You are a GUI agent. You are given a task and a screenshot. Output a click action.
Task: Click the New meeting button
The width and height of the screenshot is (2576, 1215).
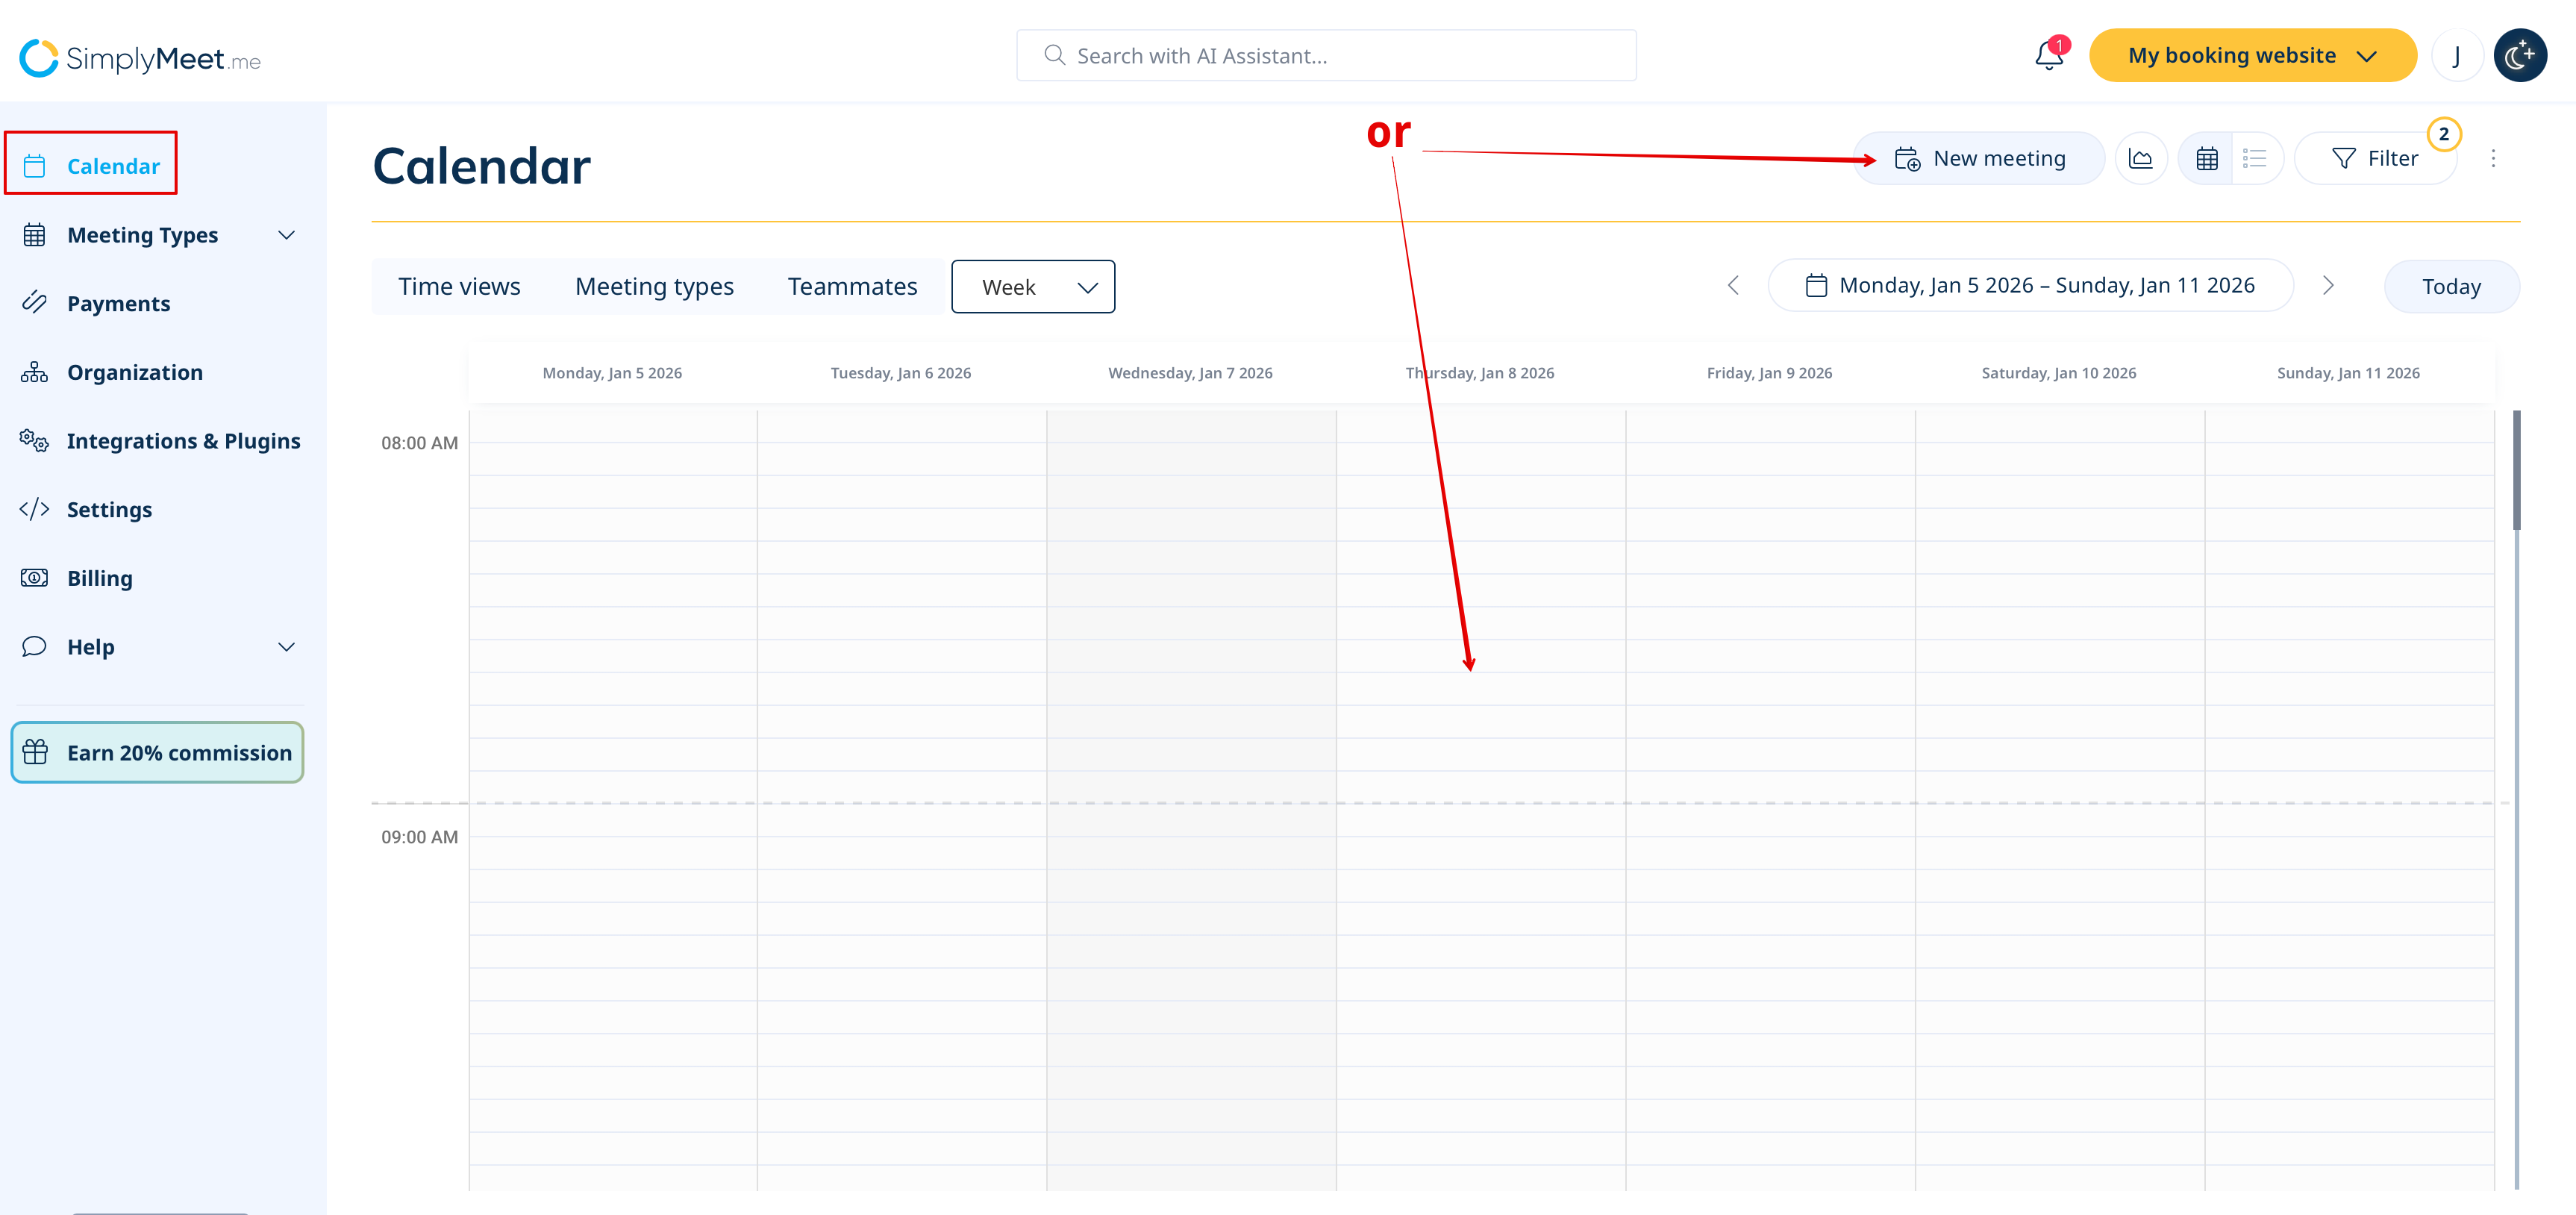click(1980, 159)
